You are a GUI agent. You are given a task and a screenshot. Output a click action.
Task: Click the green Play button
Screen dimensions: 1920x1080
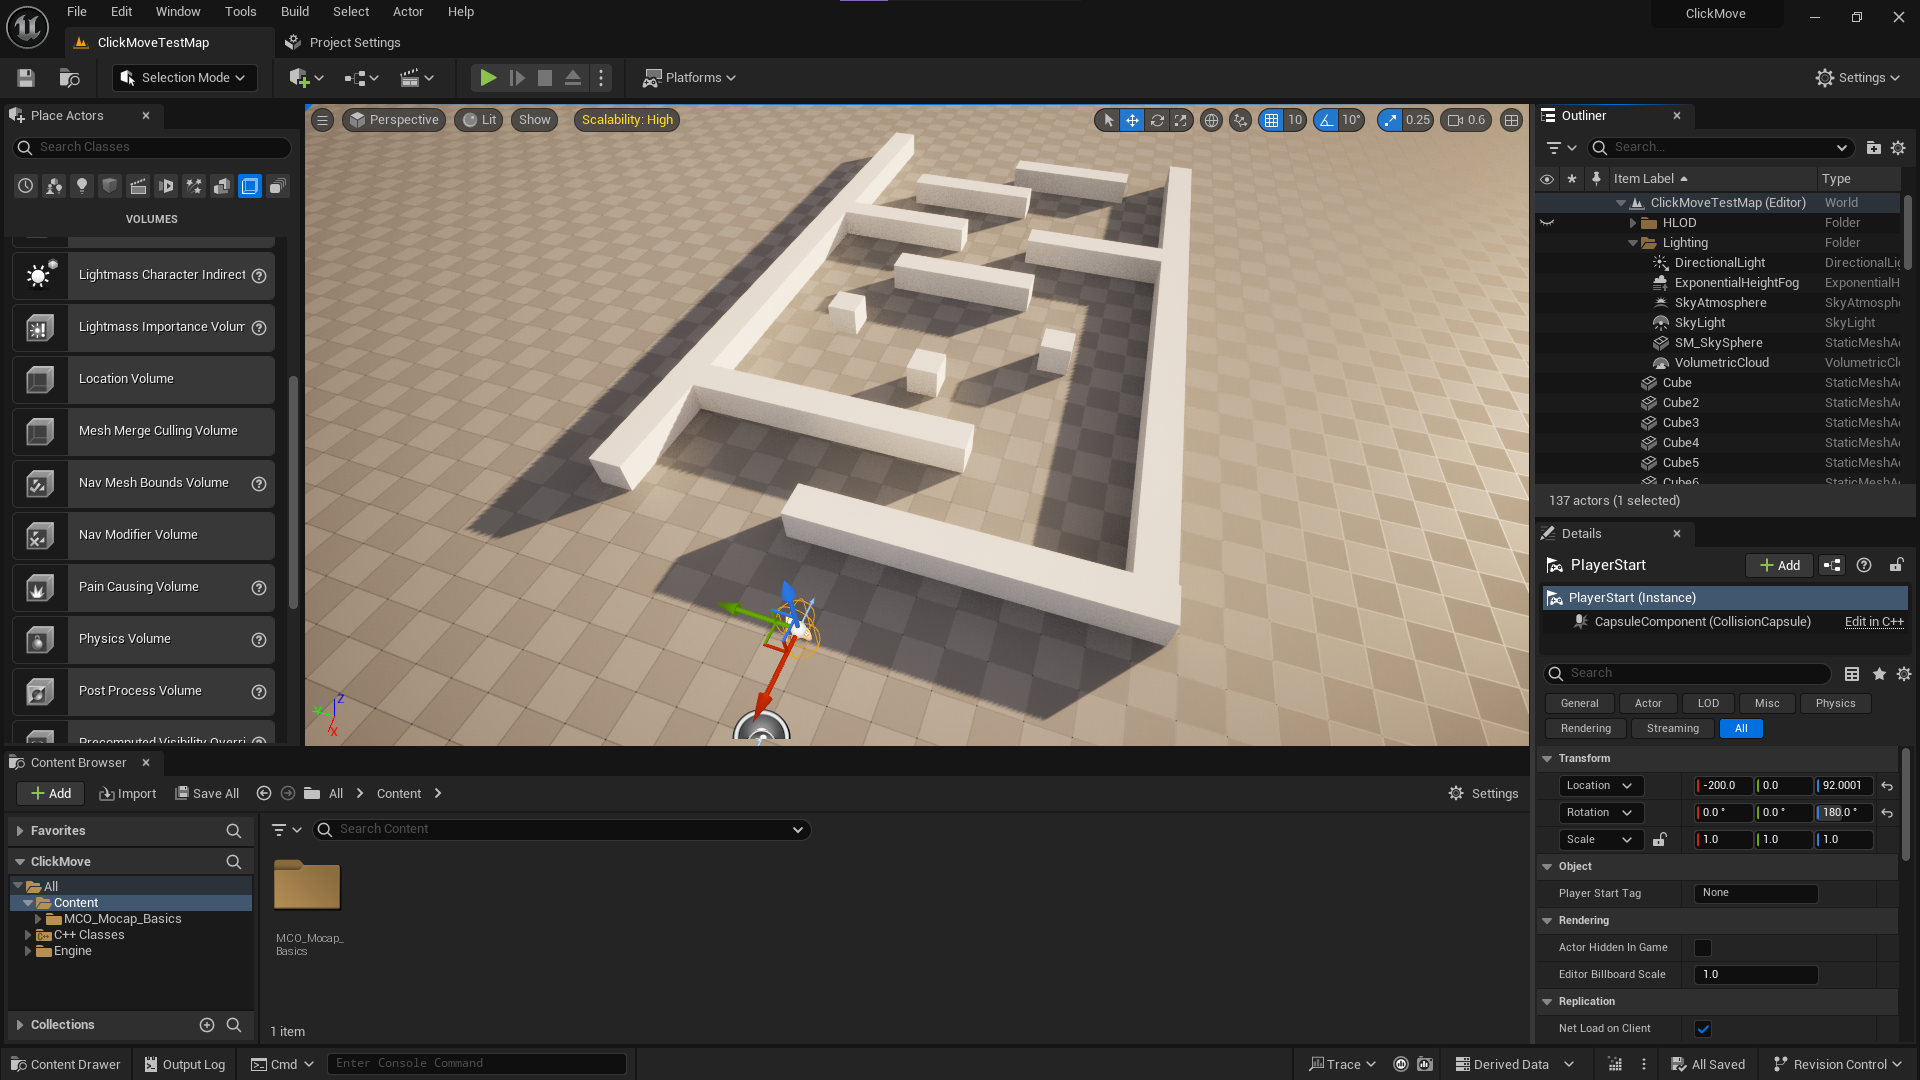(487, 78)
